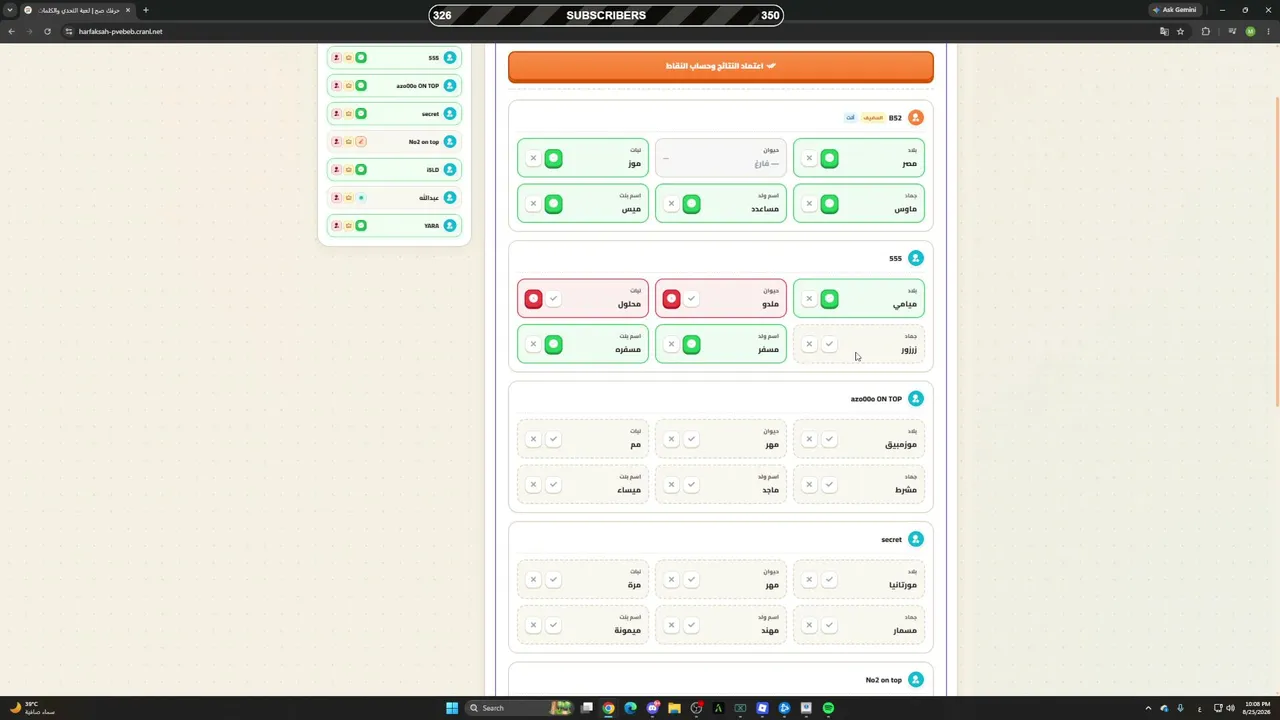Screen dimensions: 1280x720
Task: Approve ملدو answer with checkmark
Action: tap(691, 299)
